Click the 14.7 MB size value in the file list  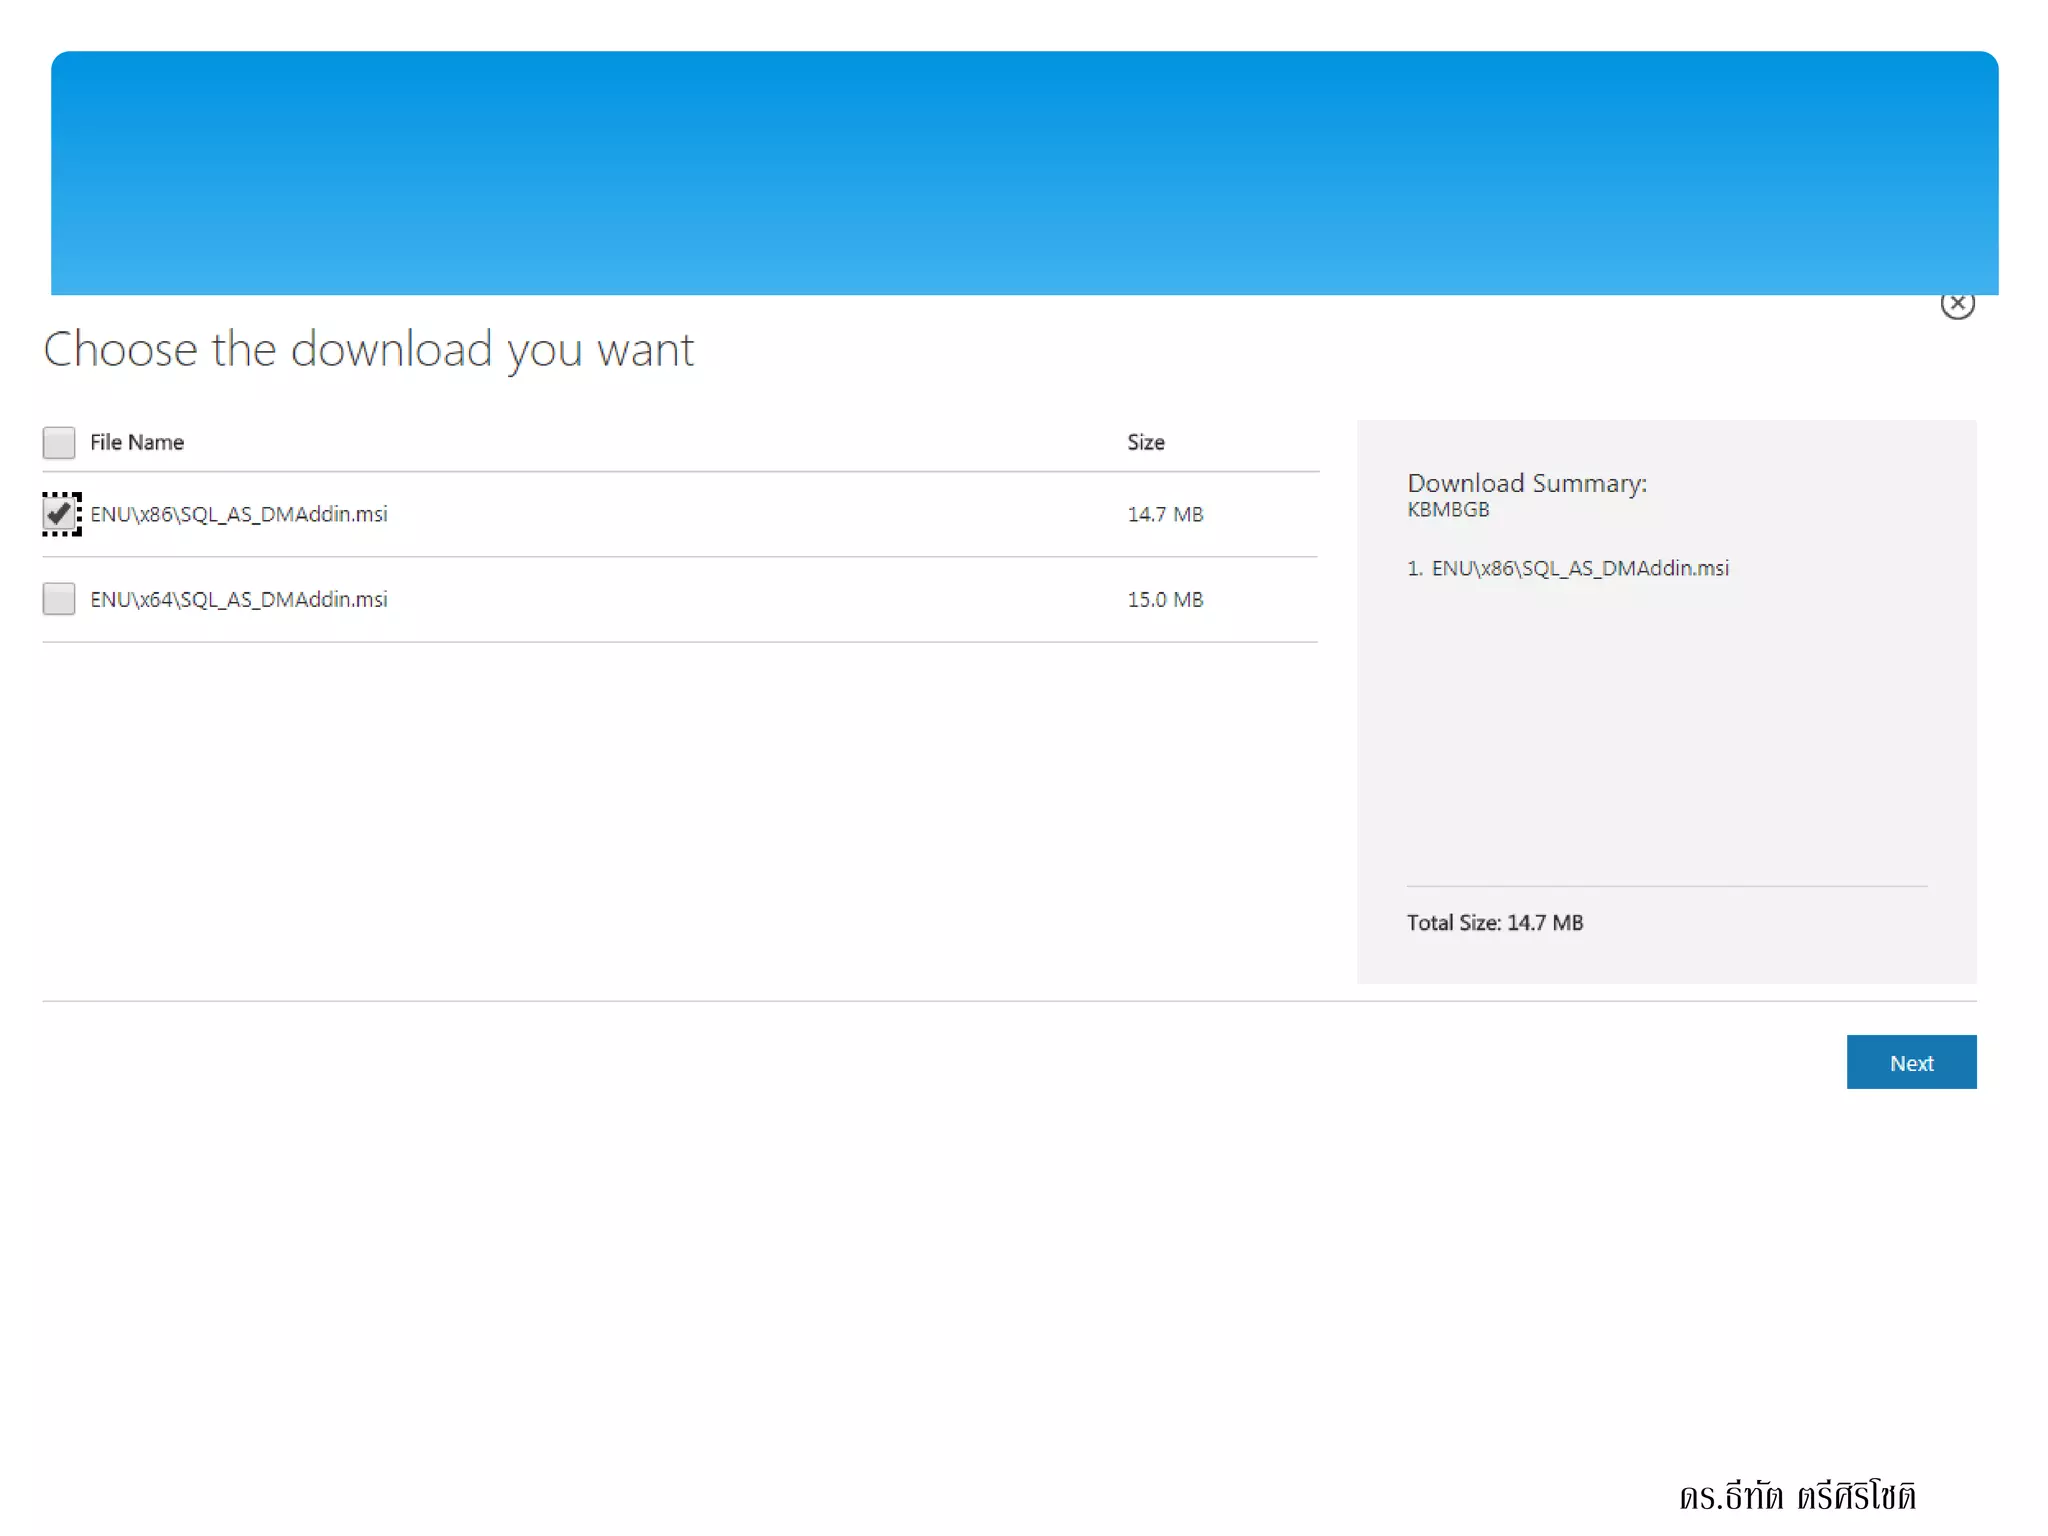pyautogui.click(x=1165, y=514)
